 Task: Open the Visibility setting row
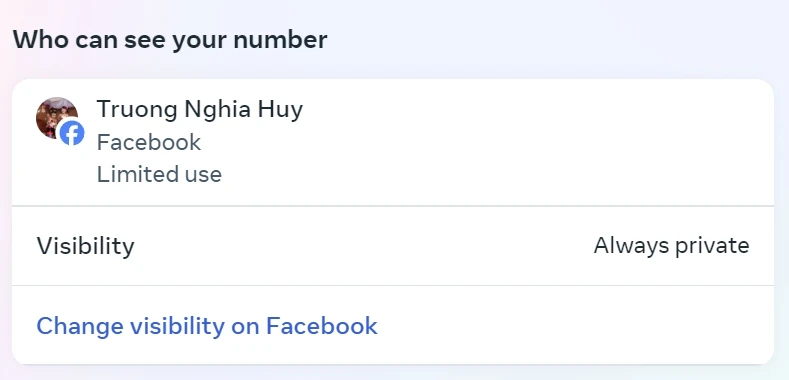tap(392, 246)
